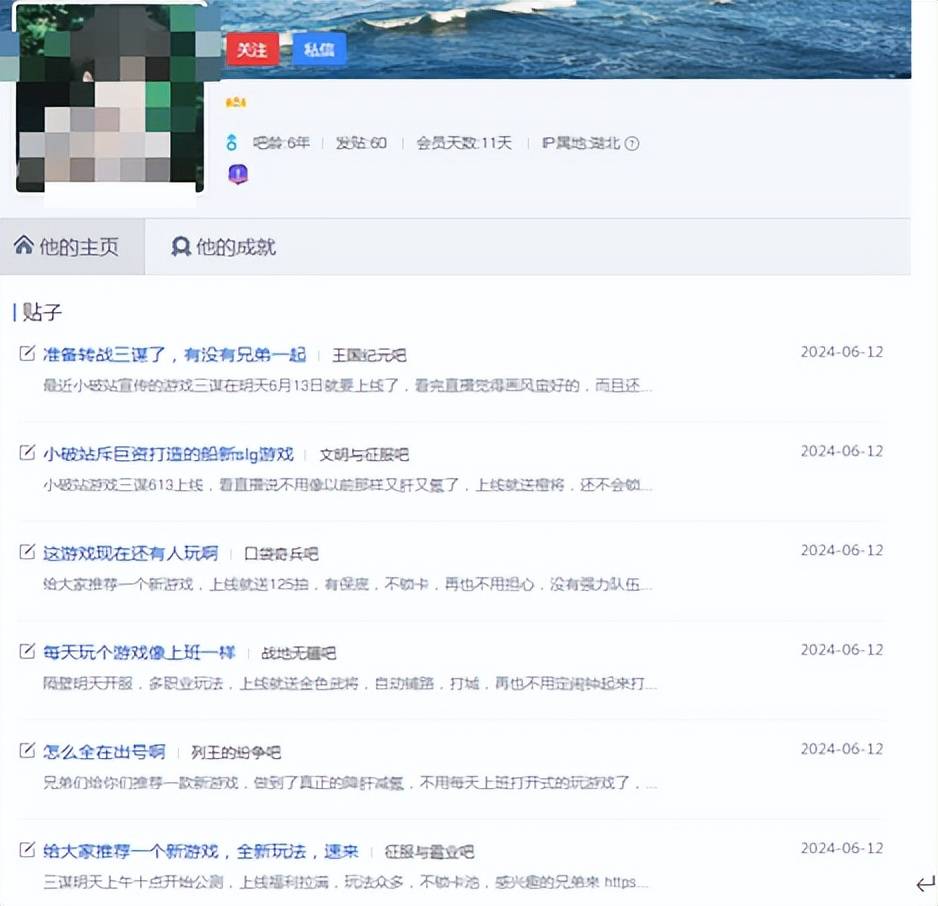Open the 王国纪元吧 forum link

coord(369,355)
